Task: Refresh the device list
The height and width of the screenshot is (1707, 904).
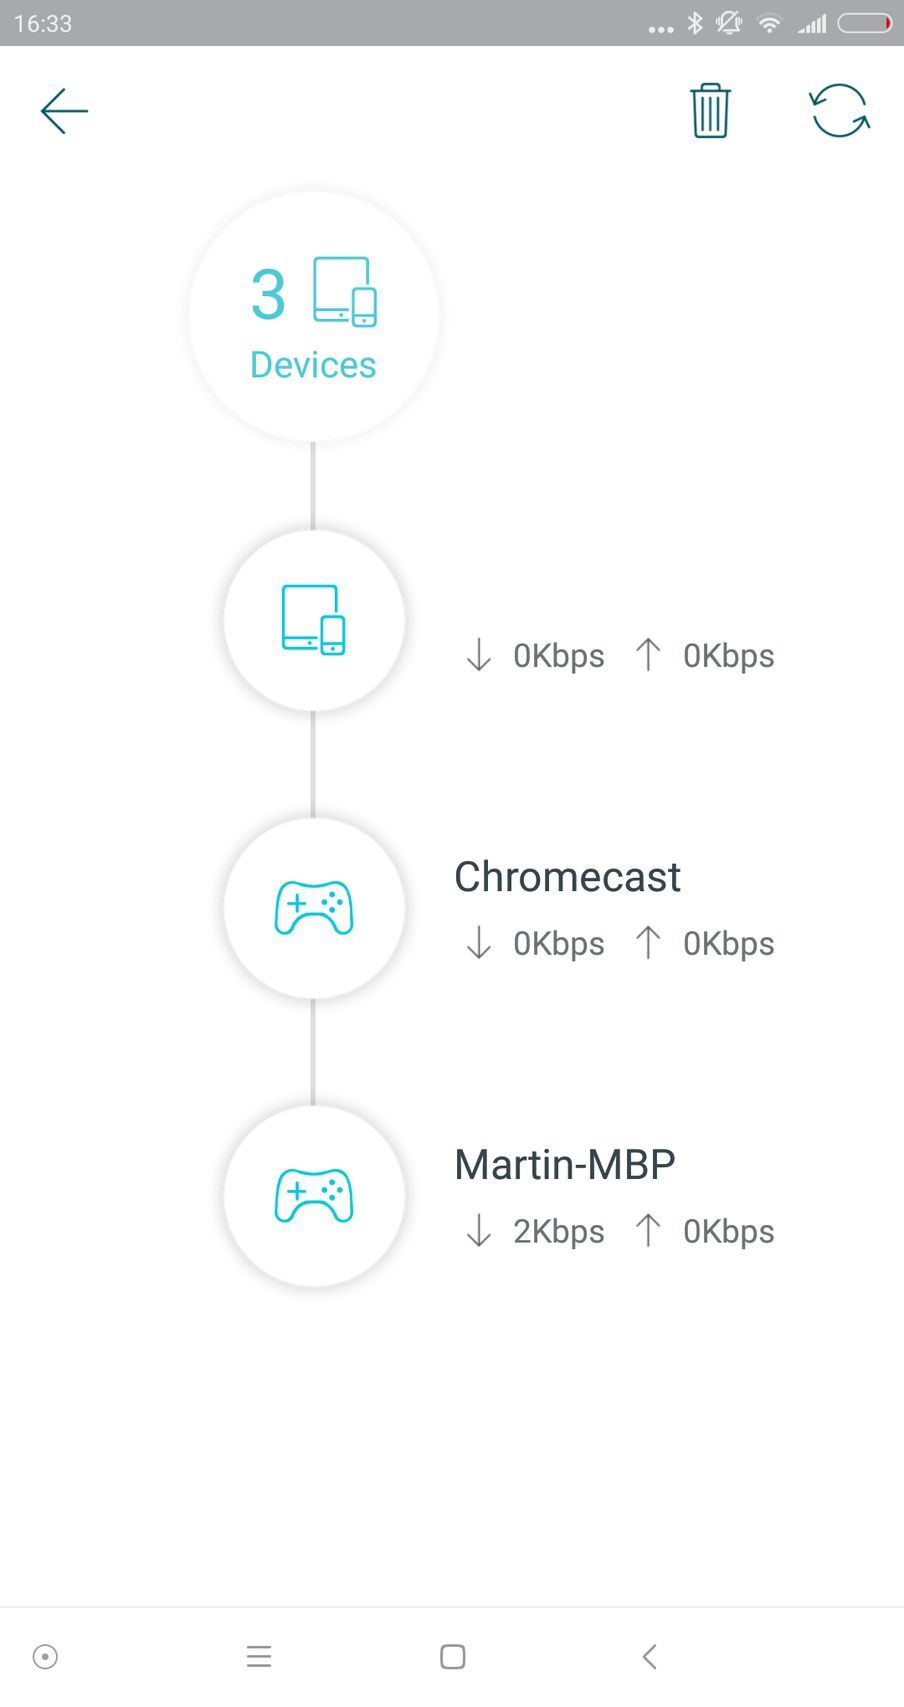Action: coord(839,110)
